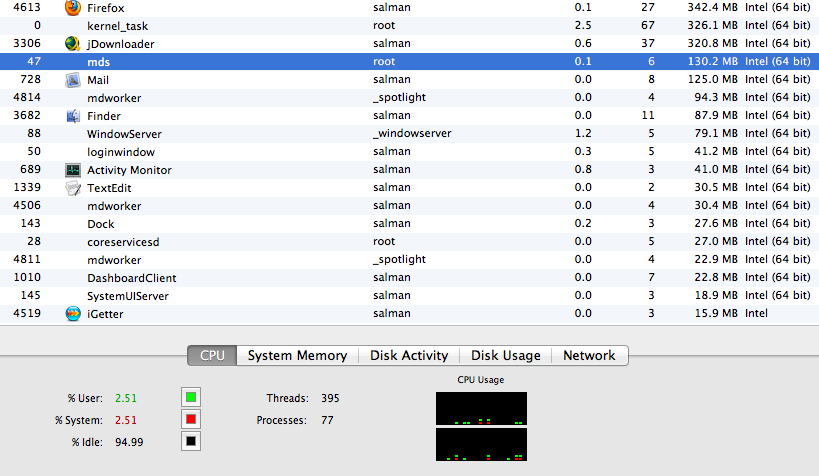Click kernel_task's CPU value 2.5
Screen dimensions: 819x476
tap(583, 25)
